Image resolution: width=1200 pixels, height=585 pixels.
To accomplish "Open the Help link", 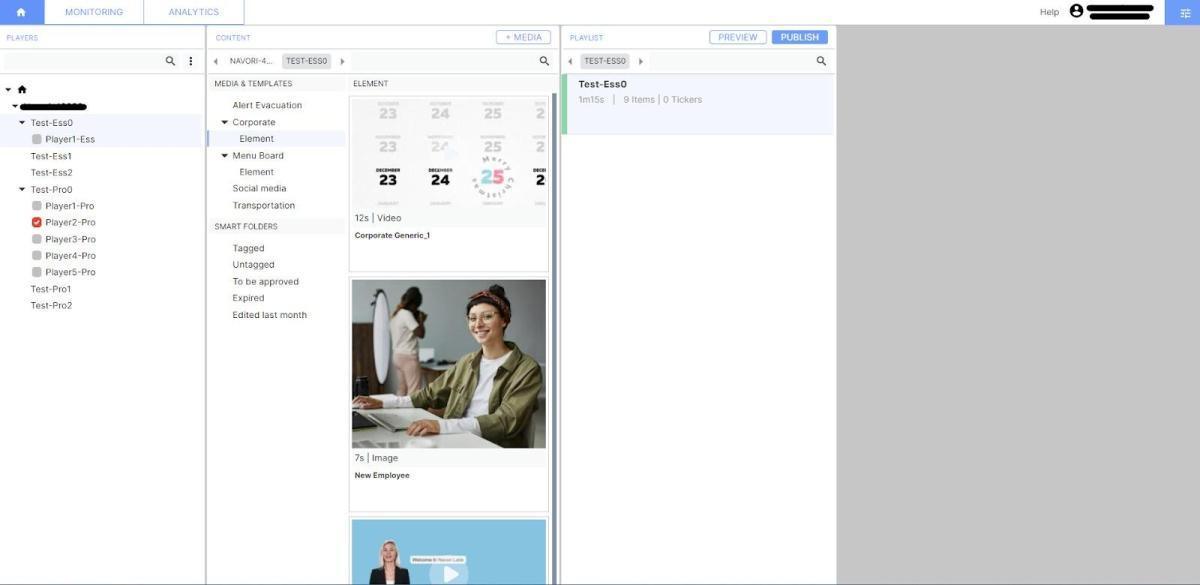I will click(x=1049, y=12).
